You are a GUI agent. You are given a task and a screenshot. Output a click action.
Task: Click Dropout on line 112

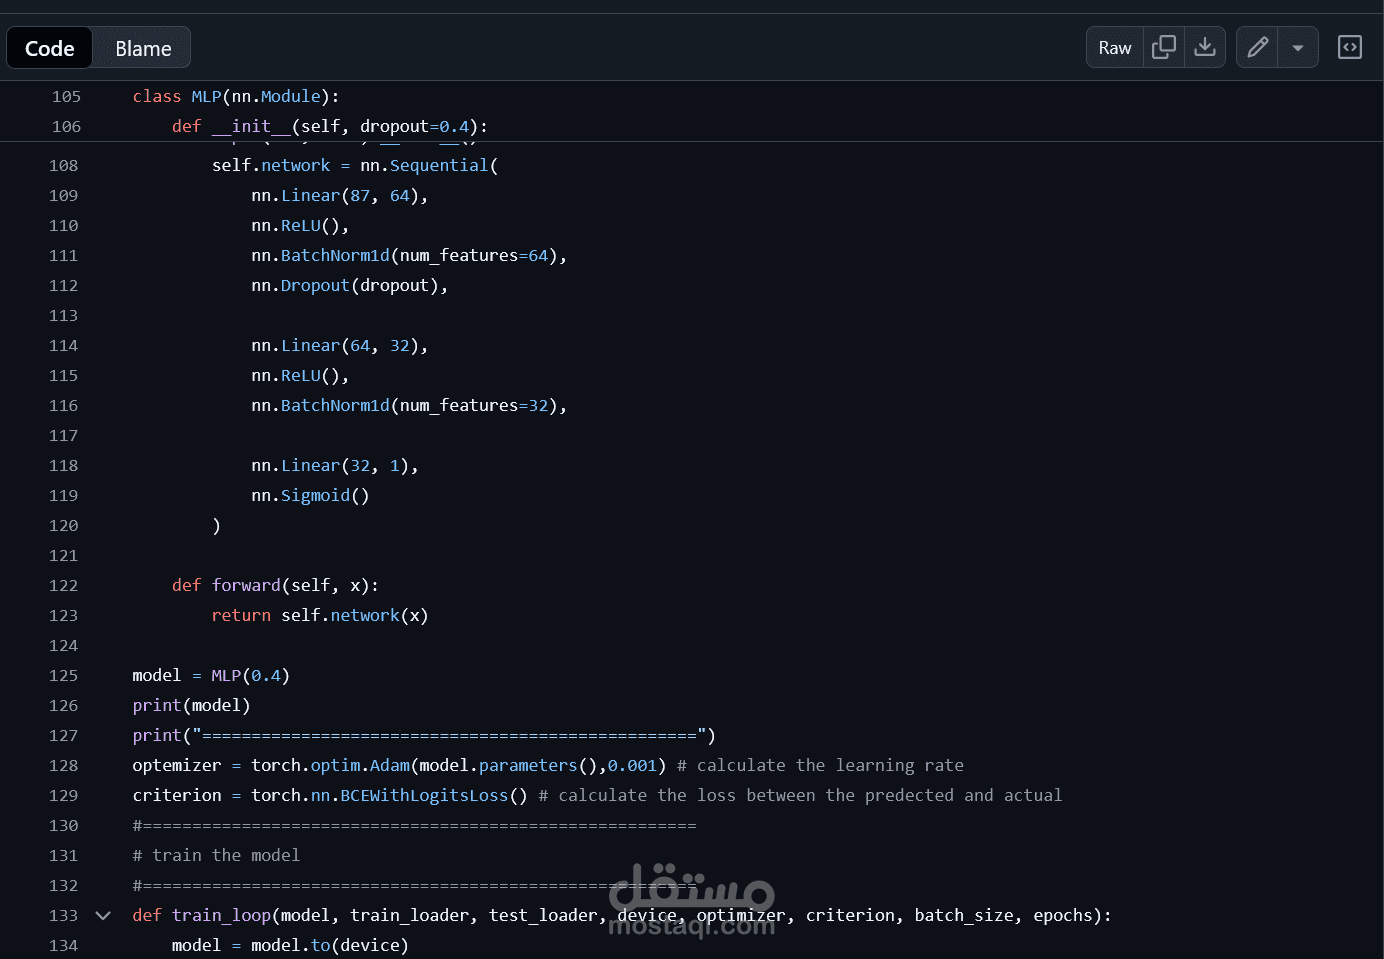tap(315, 285)
